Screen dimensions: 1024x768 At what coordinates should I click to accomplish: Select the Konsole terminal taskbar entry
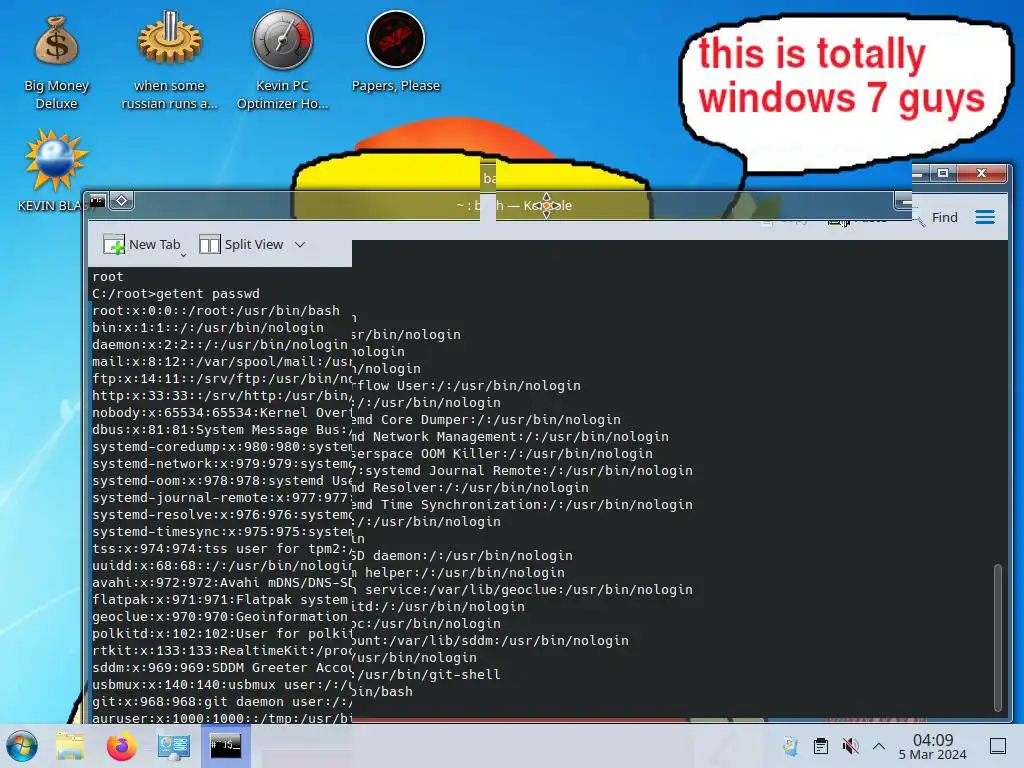225,746
